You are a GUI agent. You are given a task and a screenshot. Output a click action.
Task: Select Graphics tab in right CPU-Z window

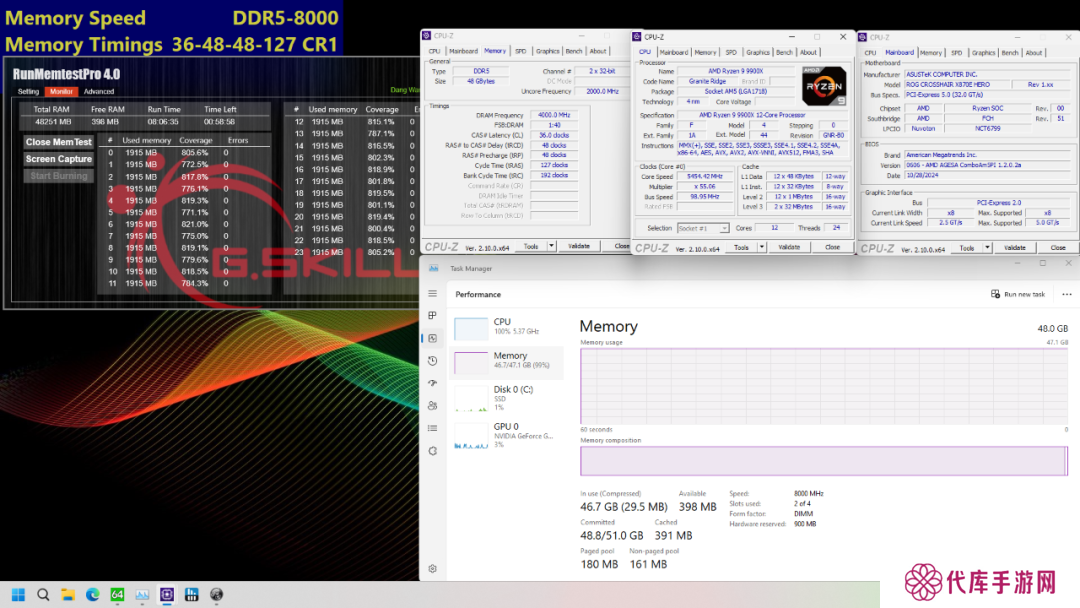click(x=984, y=52)
